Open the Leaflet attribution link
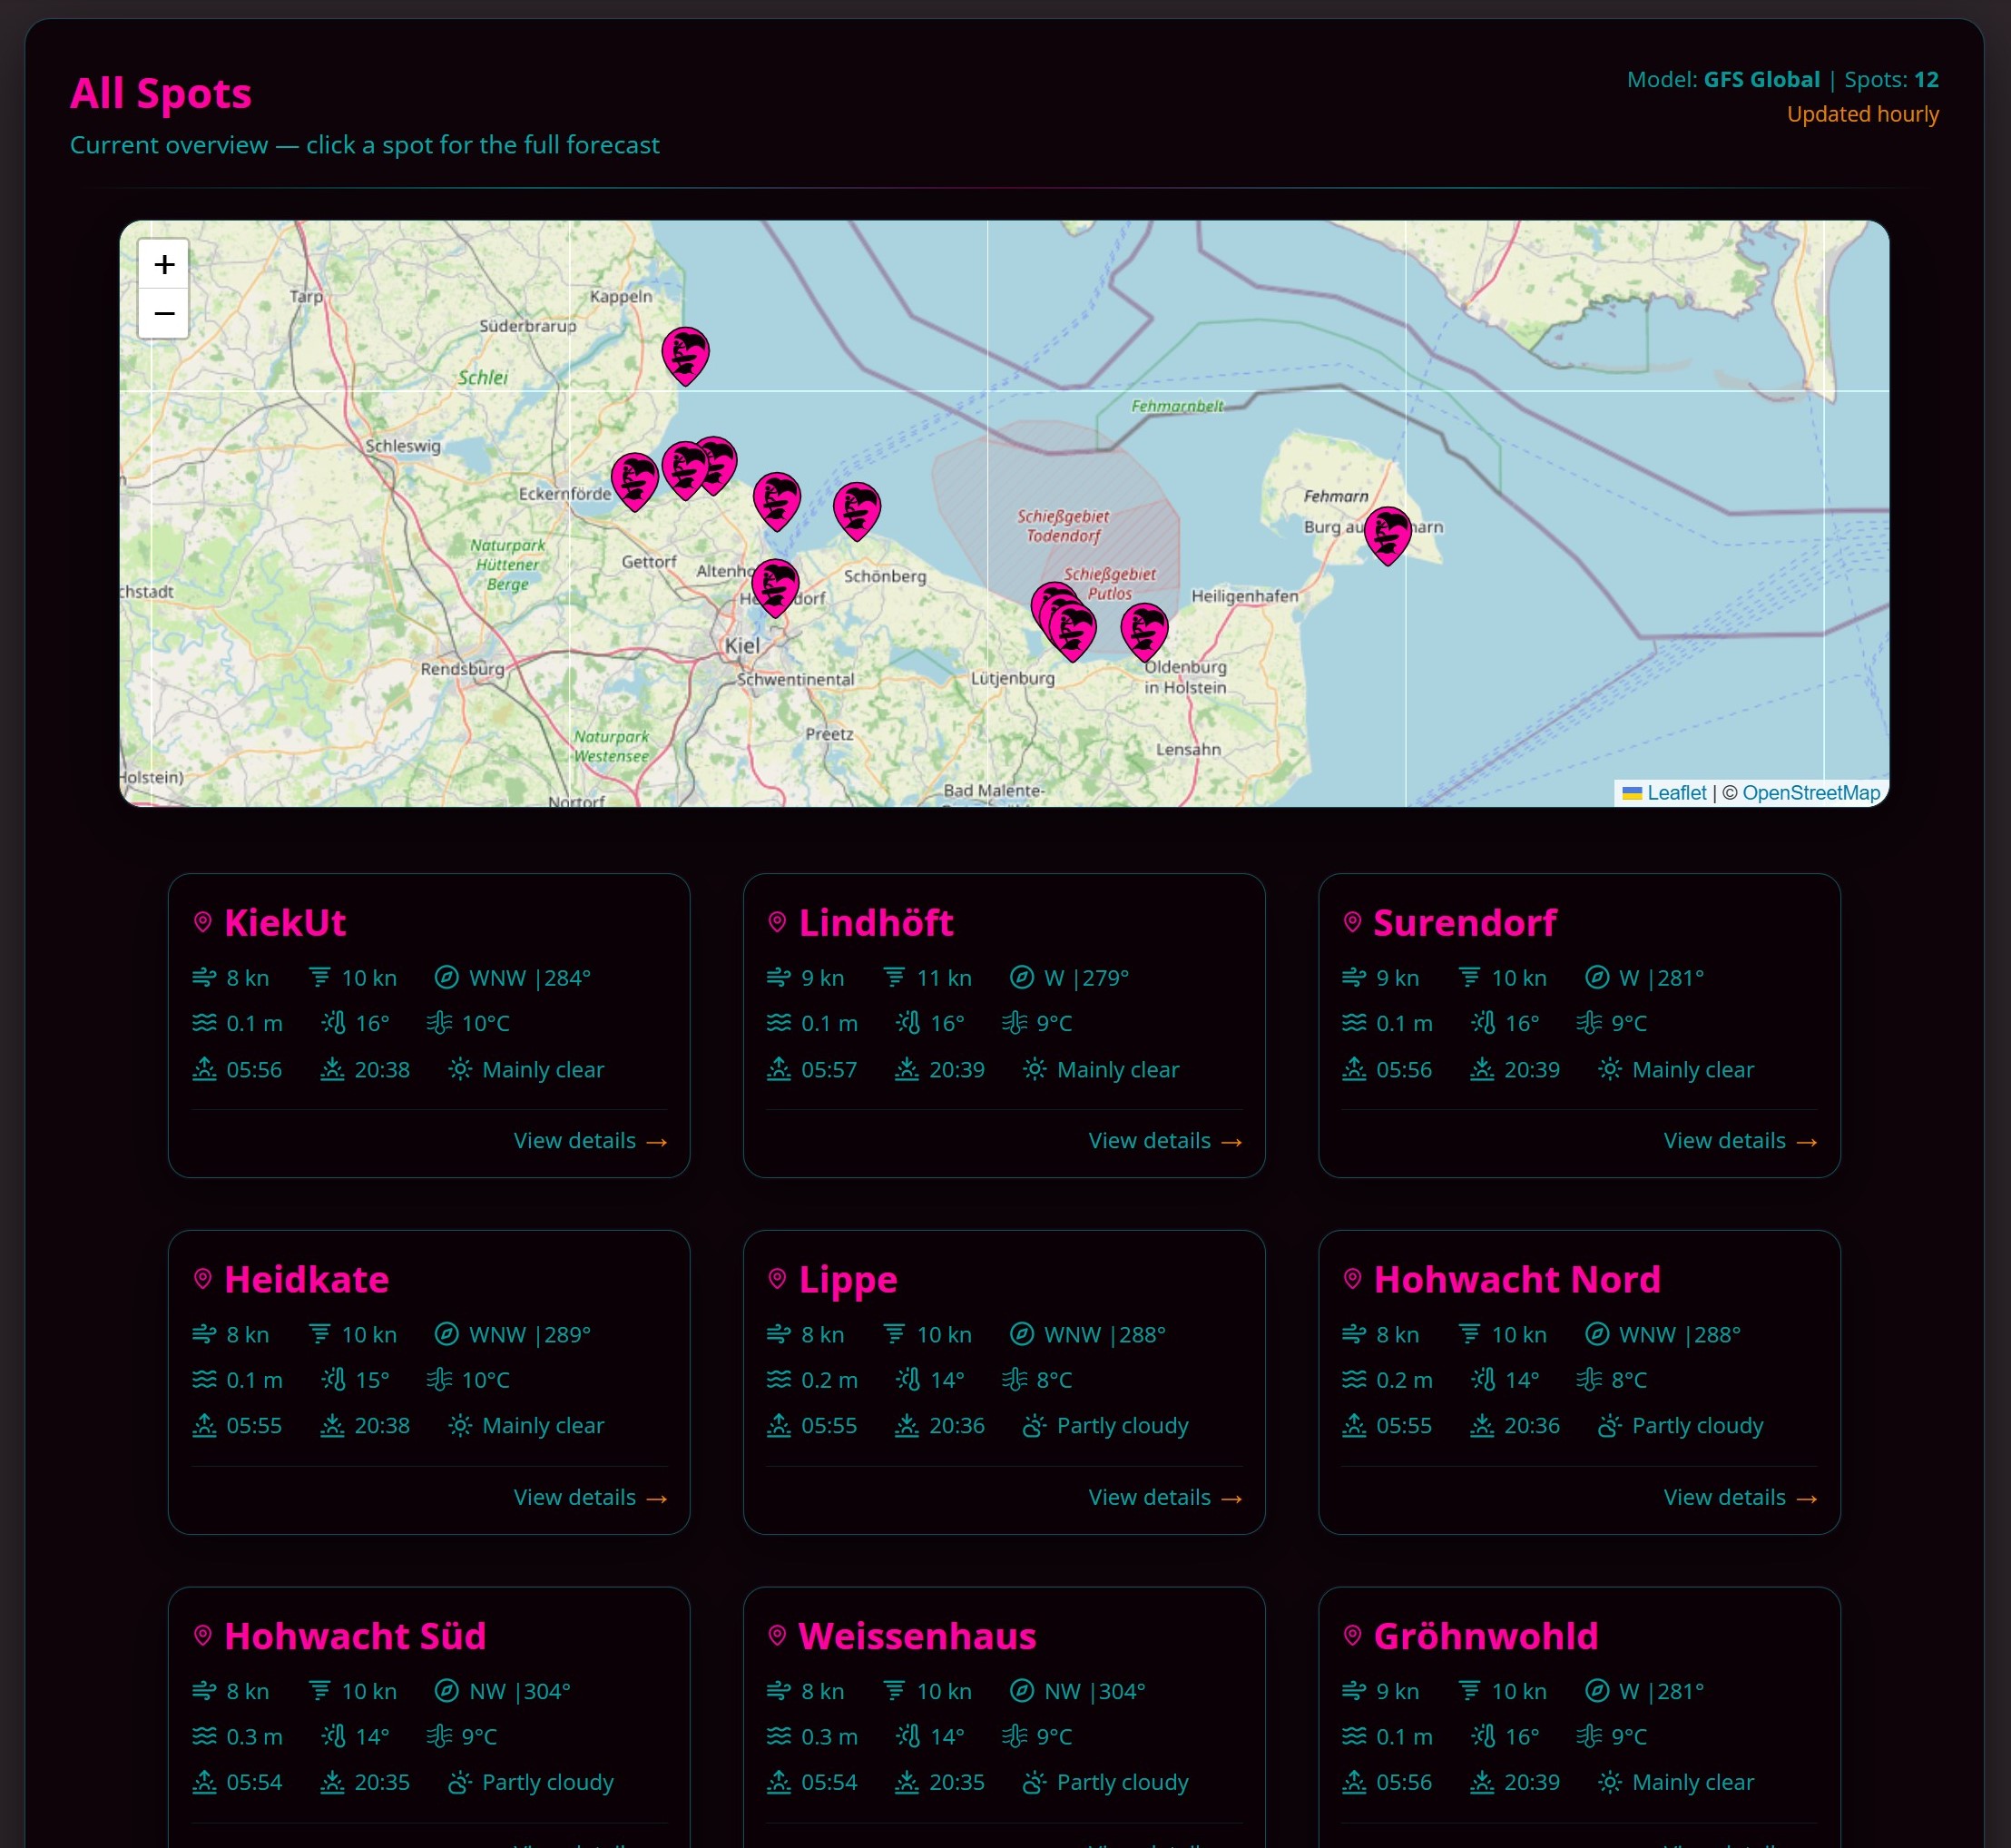The image size is (2011, 1848). pyautogui.click(x=1676, y=793)
